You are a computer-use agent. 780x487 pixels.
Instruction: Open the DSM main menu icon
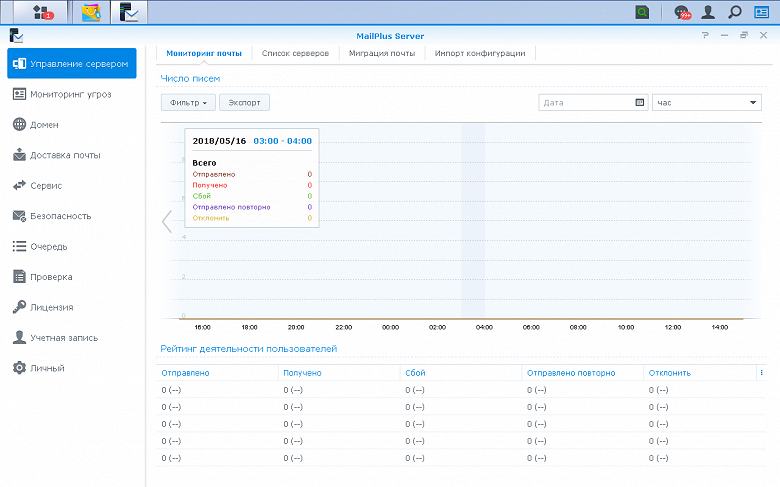click(x=41, y=12)
